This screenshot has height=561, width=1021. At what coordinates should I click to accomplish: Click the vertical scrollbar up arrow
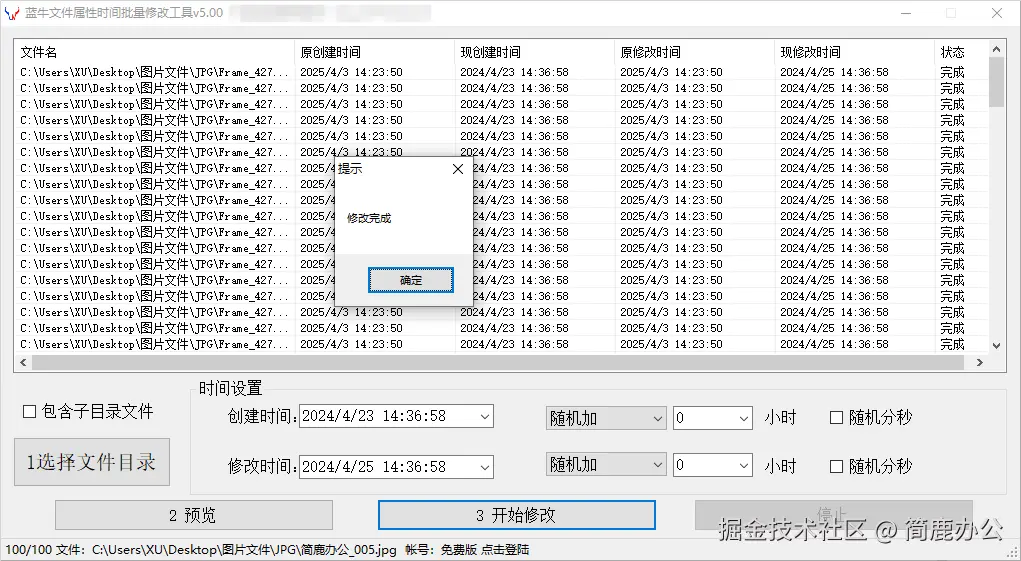996,49
